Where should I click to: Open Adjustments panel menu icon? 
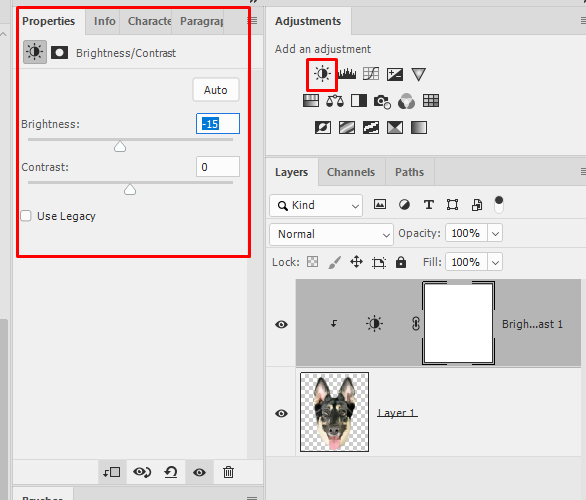pyautogui.click(x=583, y=21)
